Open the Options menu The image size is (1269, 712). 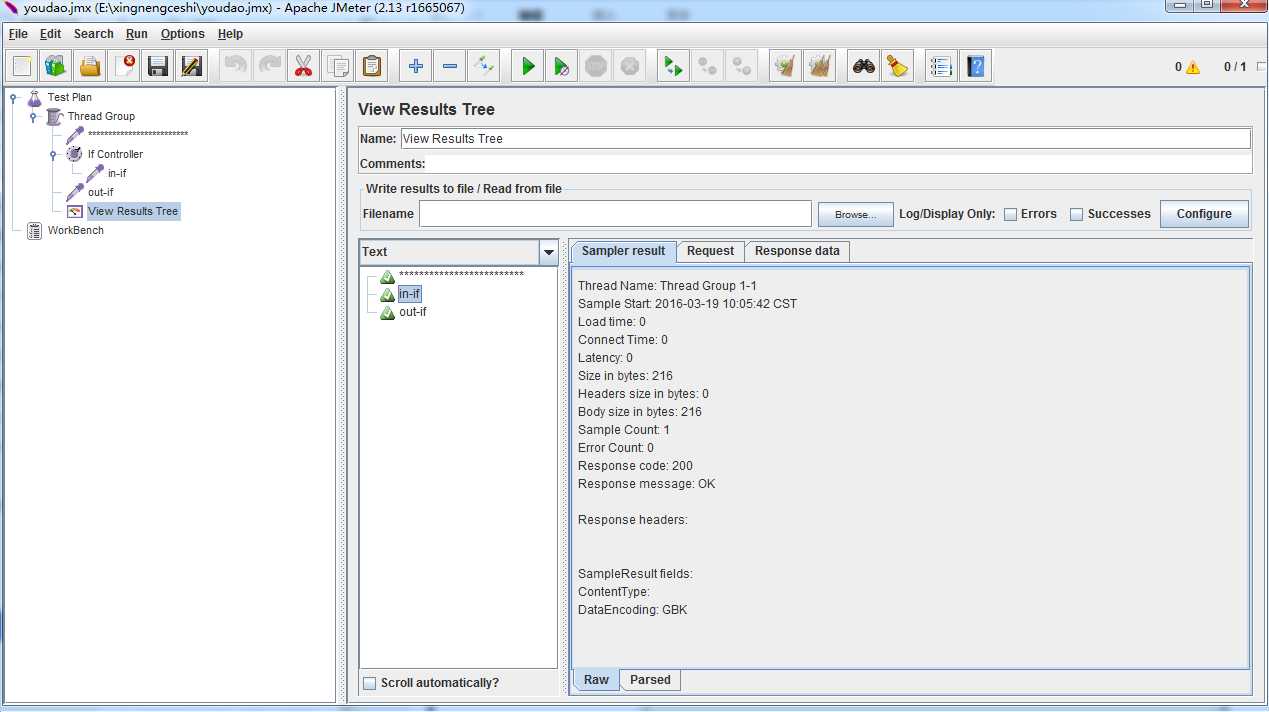coord(182,34)
